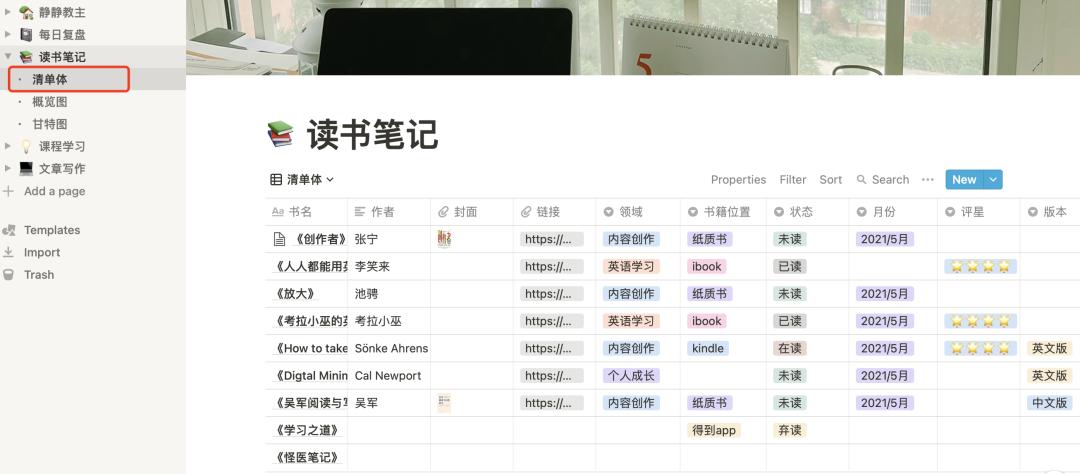The width and height of the screenshot is (1080, 474).
Task: Click the select icon in 评星 header
Action: click(950, 212)
